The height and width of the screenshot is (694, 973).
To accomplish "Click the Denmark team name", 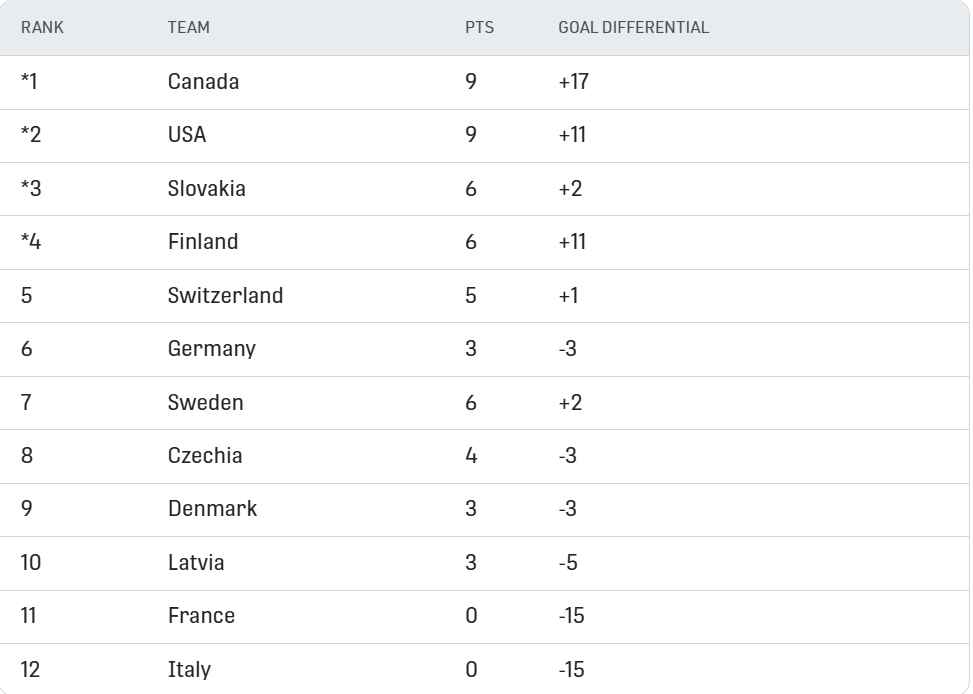I will pos(212,509).
